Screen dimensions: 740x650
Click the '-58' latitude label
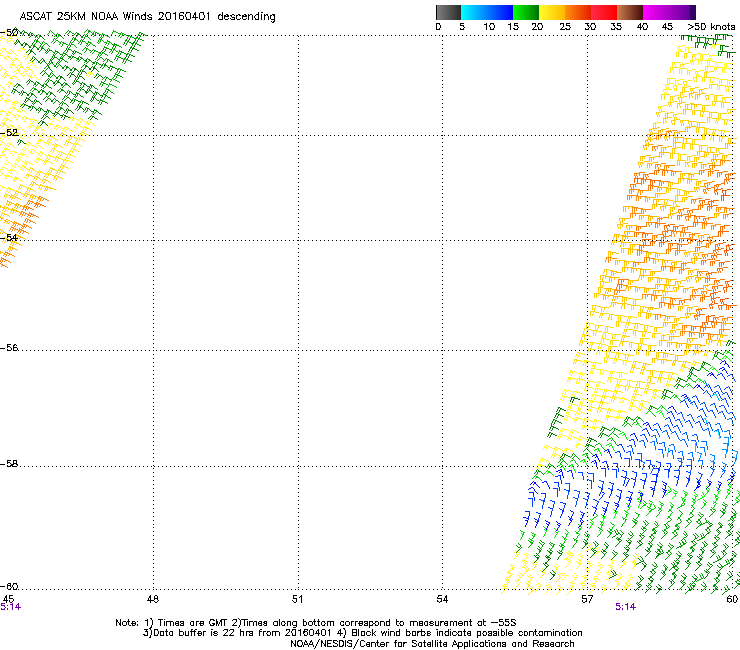pyautogui.click(x=9, y=464)
